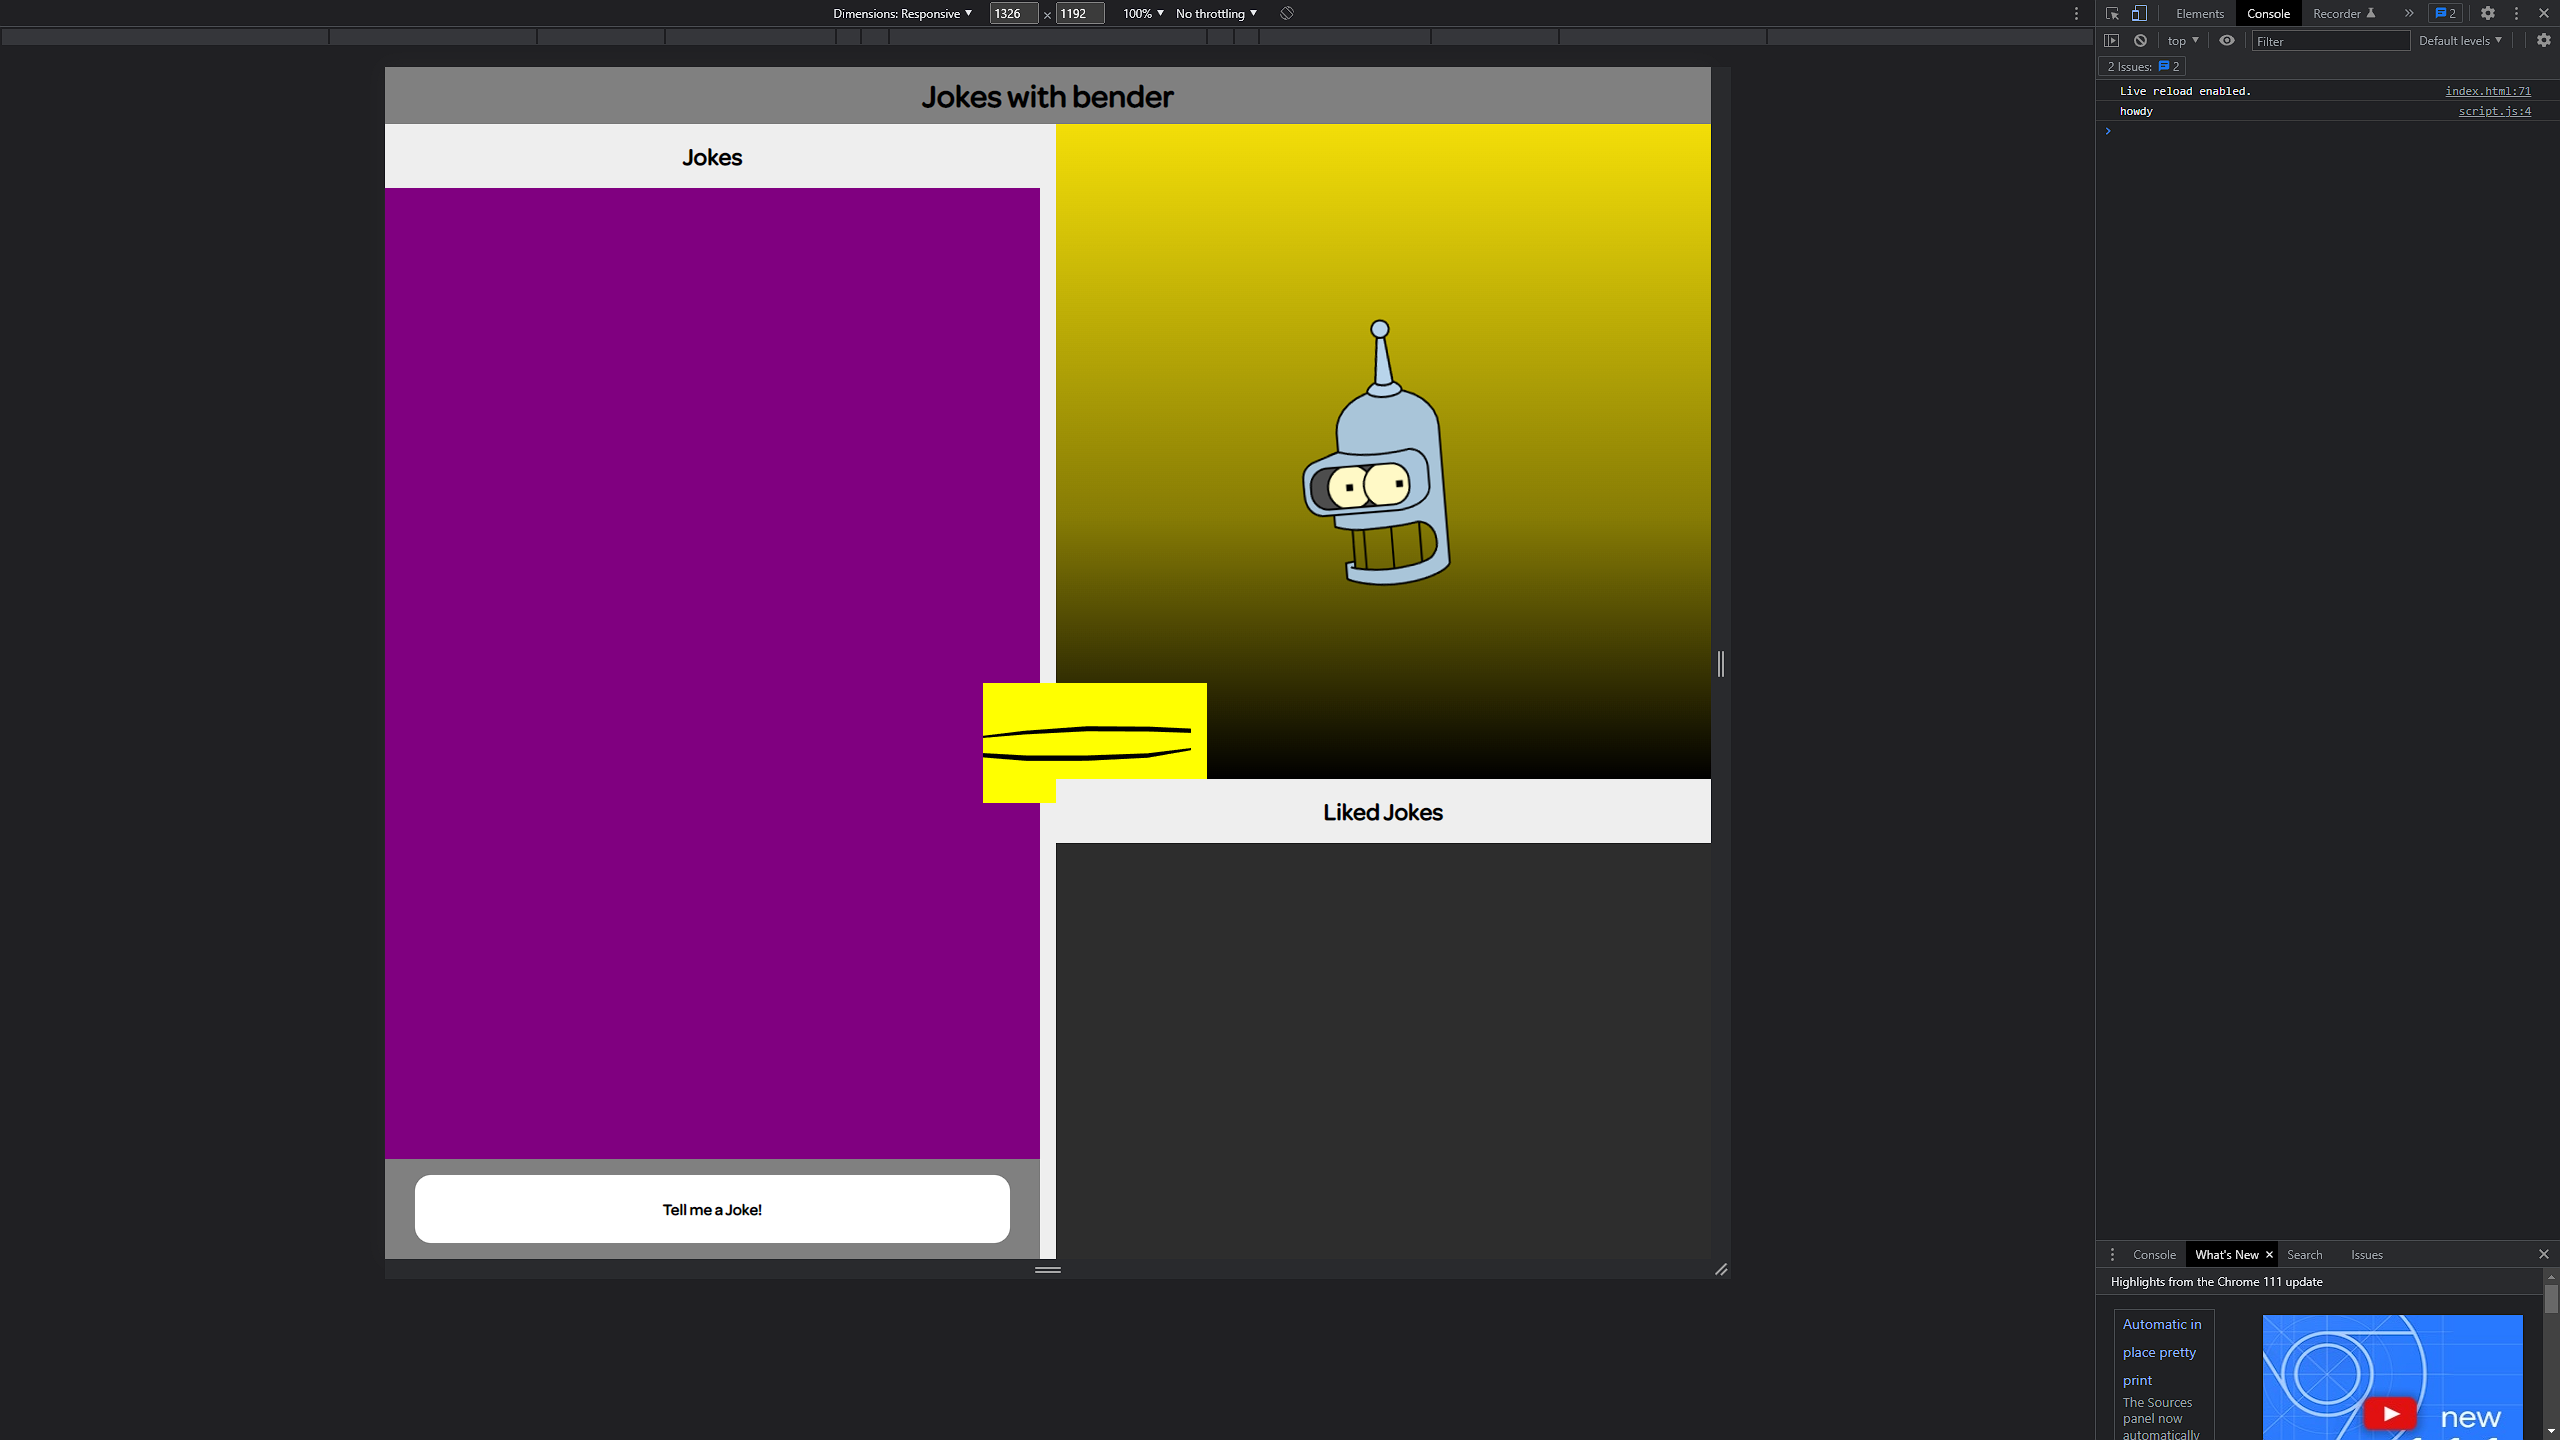Close the What's New tab
The width and height of the screenshot is (2560, 1440).
pyautogui.click(x=2269, y=1254)
